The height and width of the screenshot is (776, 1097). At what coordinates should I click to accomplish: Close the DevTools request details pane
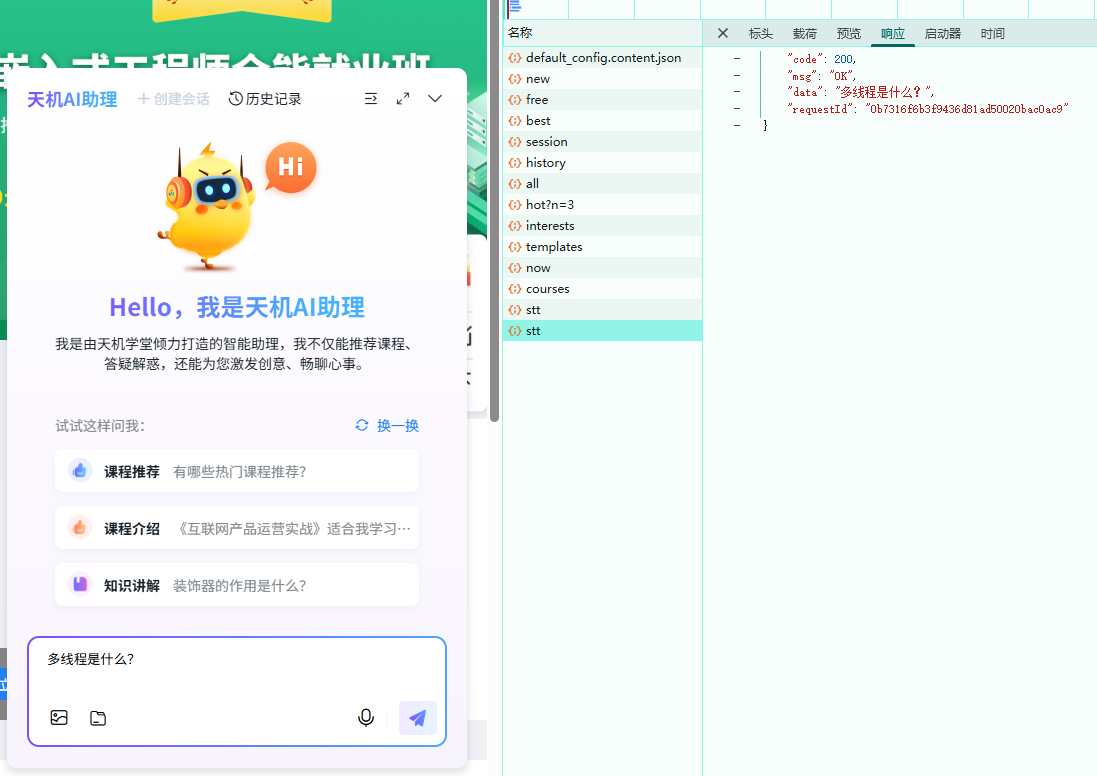(x=723, y=33)
